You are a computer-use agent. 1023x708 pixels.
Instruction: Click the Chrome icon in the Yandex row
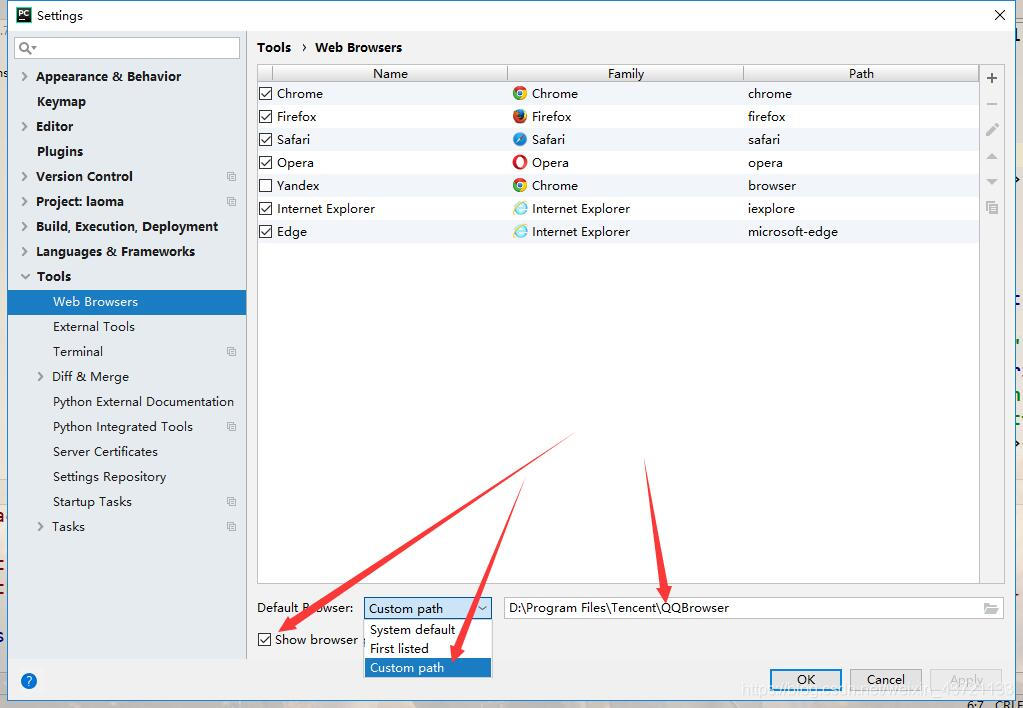coord(519,185)
